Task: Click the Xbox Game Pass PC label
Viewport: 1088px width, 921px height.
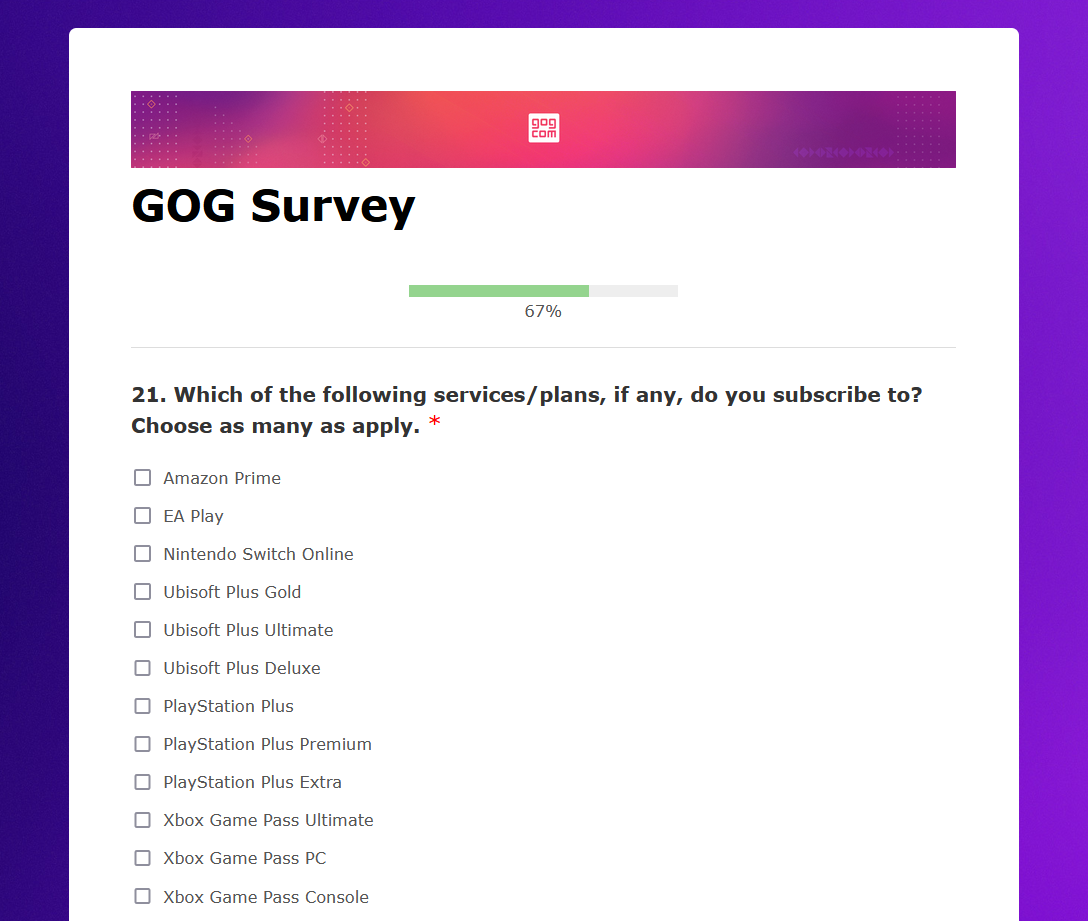Action: (x=245, y=859)
